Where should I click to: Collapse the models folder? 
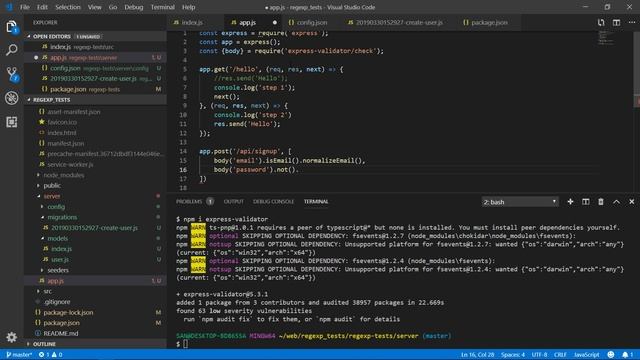(58, 238)
